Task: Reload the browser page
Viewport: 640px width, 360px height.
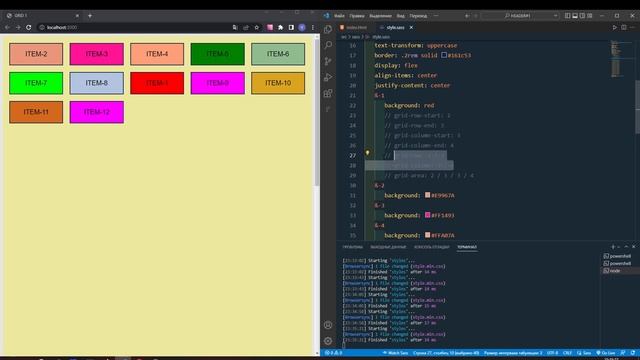Action: [29, 27]
